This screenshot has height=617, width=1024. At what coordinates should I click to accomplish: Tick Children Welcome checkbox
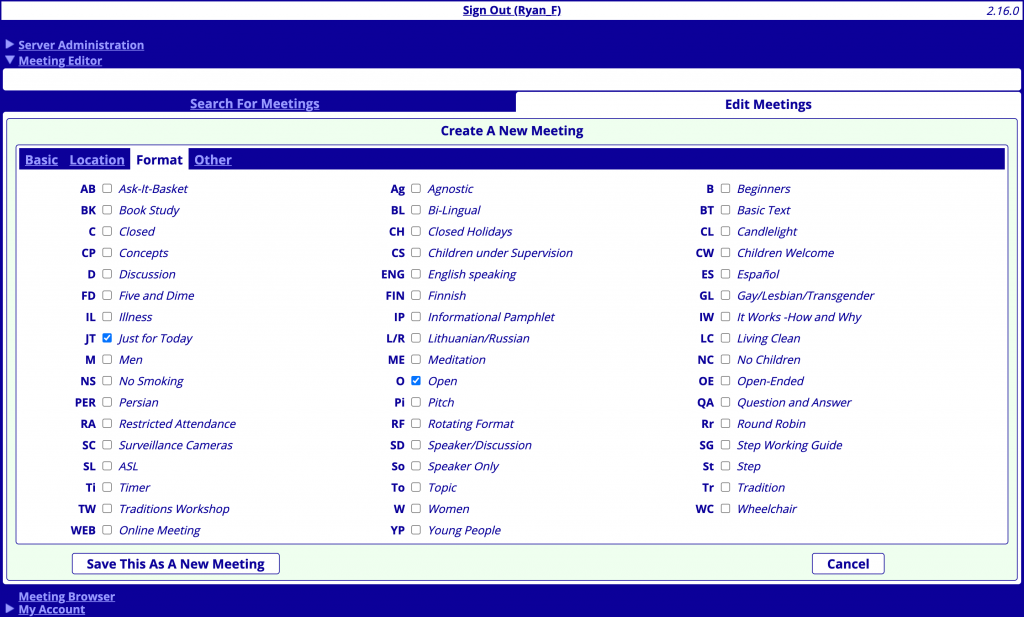tap(726, 253)
